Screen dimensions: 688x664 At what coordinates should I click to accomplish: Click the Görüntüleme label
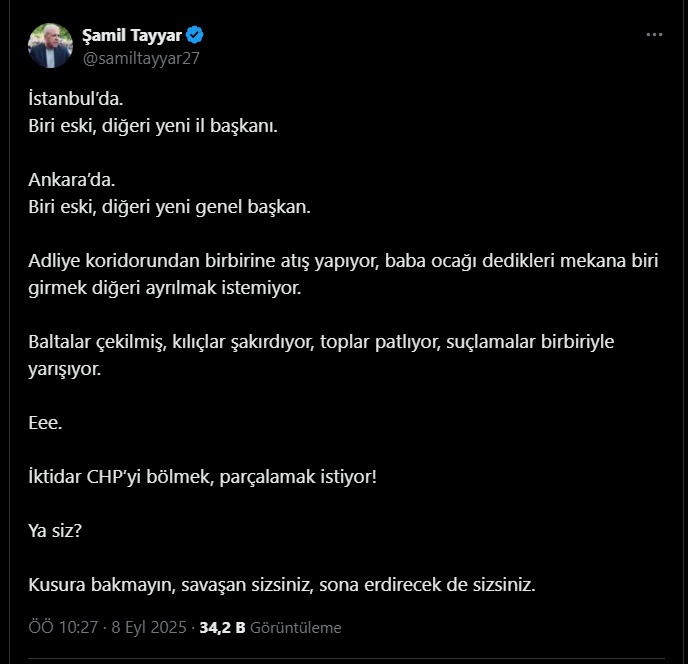296,628
